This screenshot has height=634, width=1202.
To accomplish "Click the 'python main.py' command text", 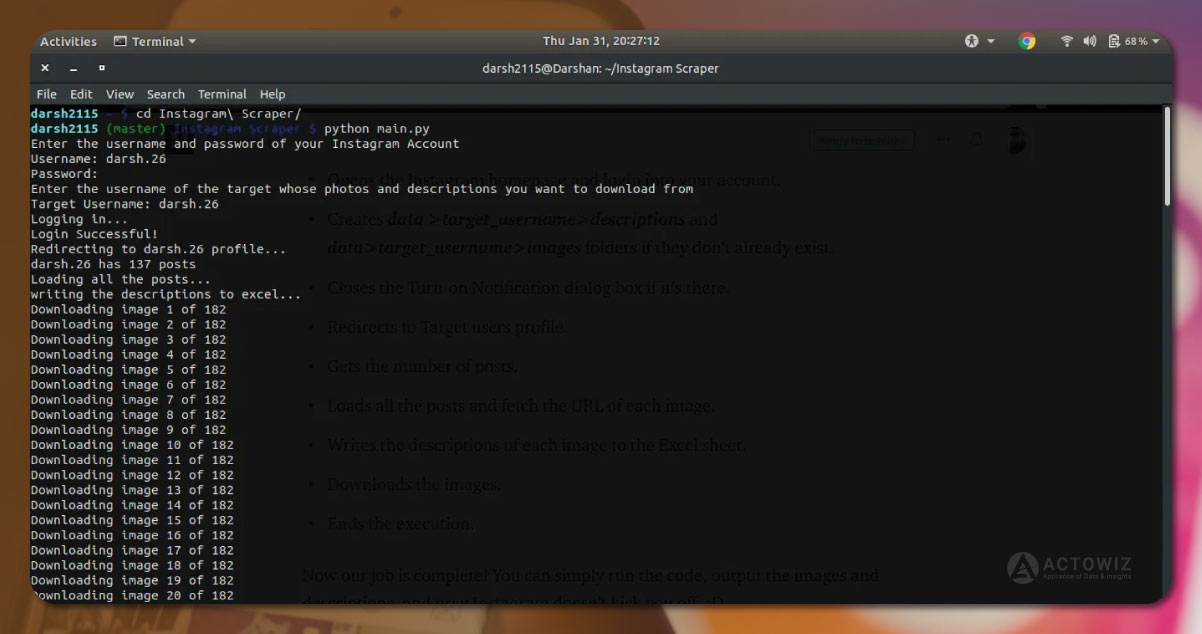I will coord(377,129).
